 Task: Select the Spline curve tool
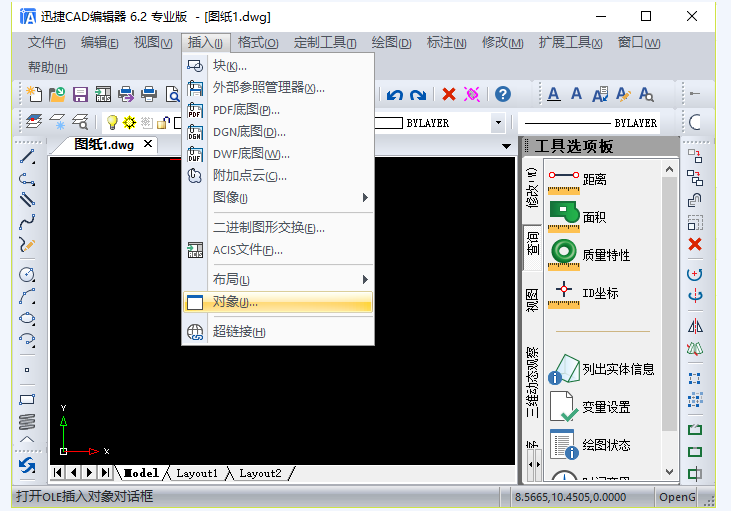click(x=27, y=222)
